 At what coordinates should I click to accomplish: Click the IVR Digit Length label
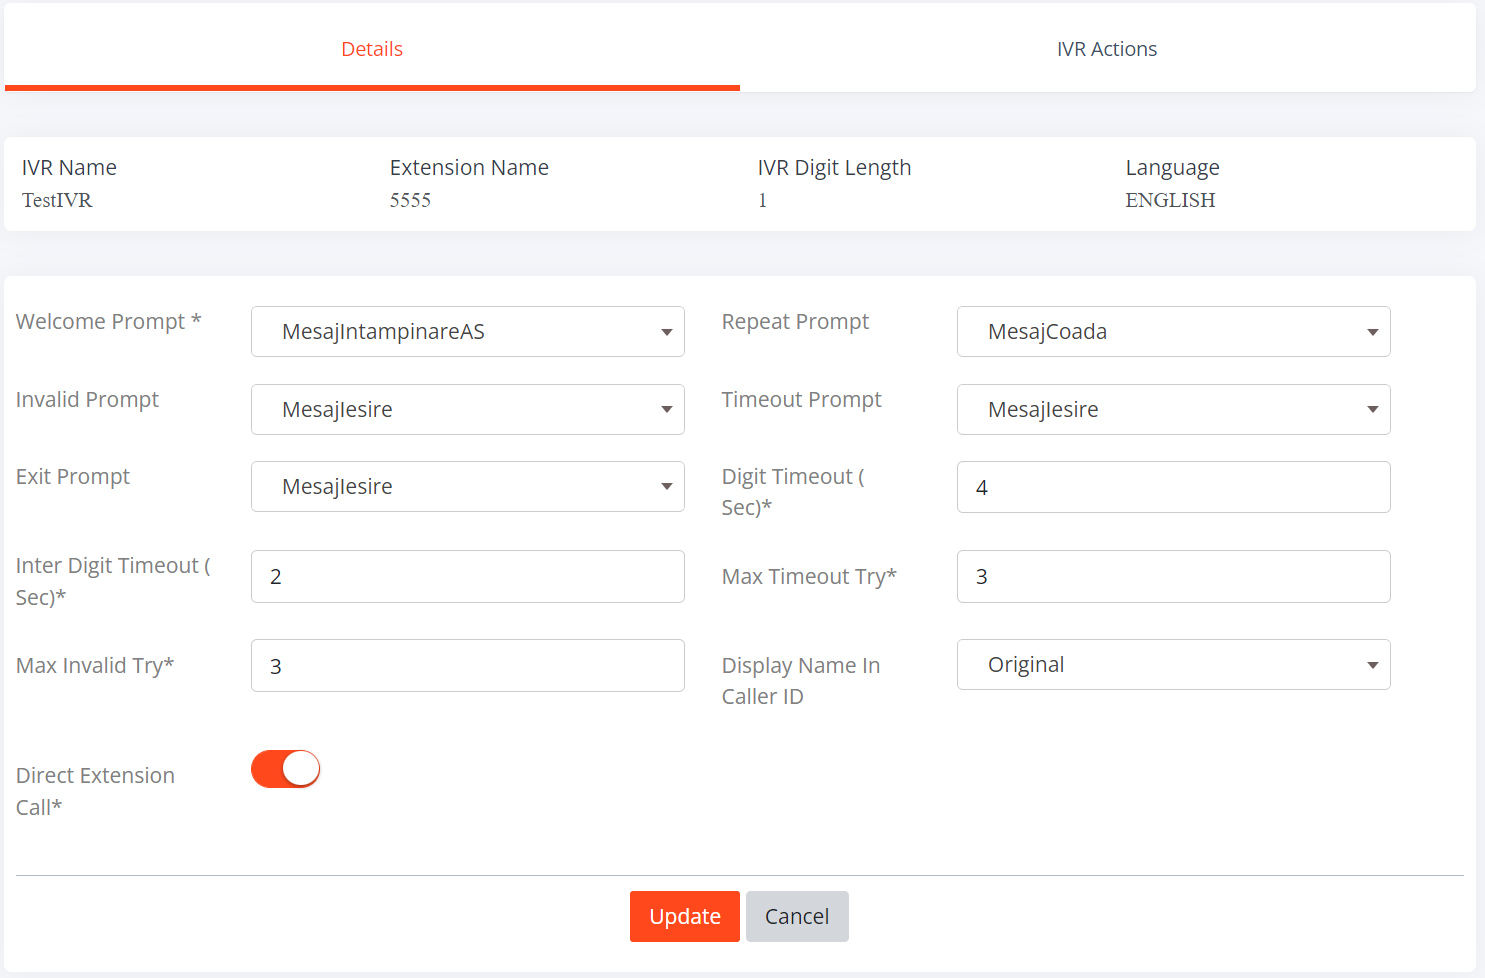pyautogui.click(x=834, y=168)
